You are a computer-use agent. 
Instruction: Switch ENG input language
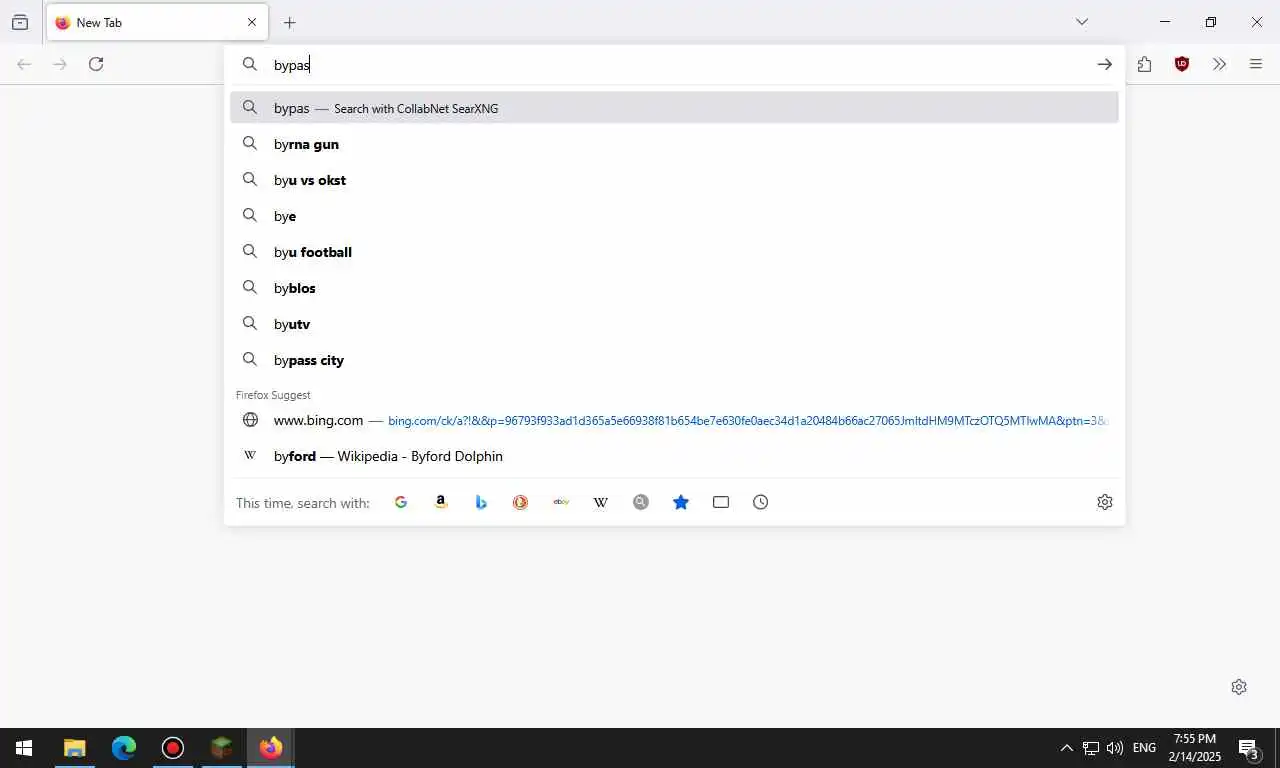(1144, 748)
